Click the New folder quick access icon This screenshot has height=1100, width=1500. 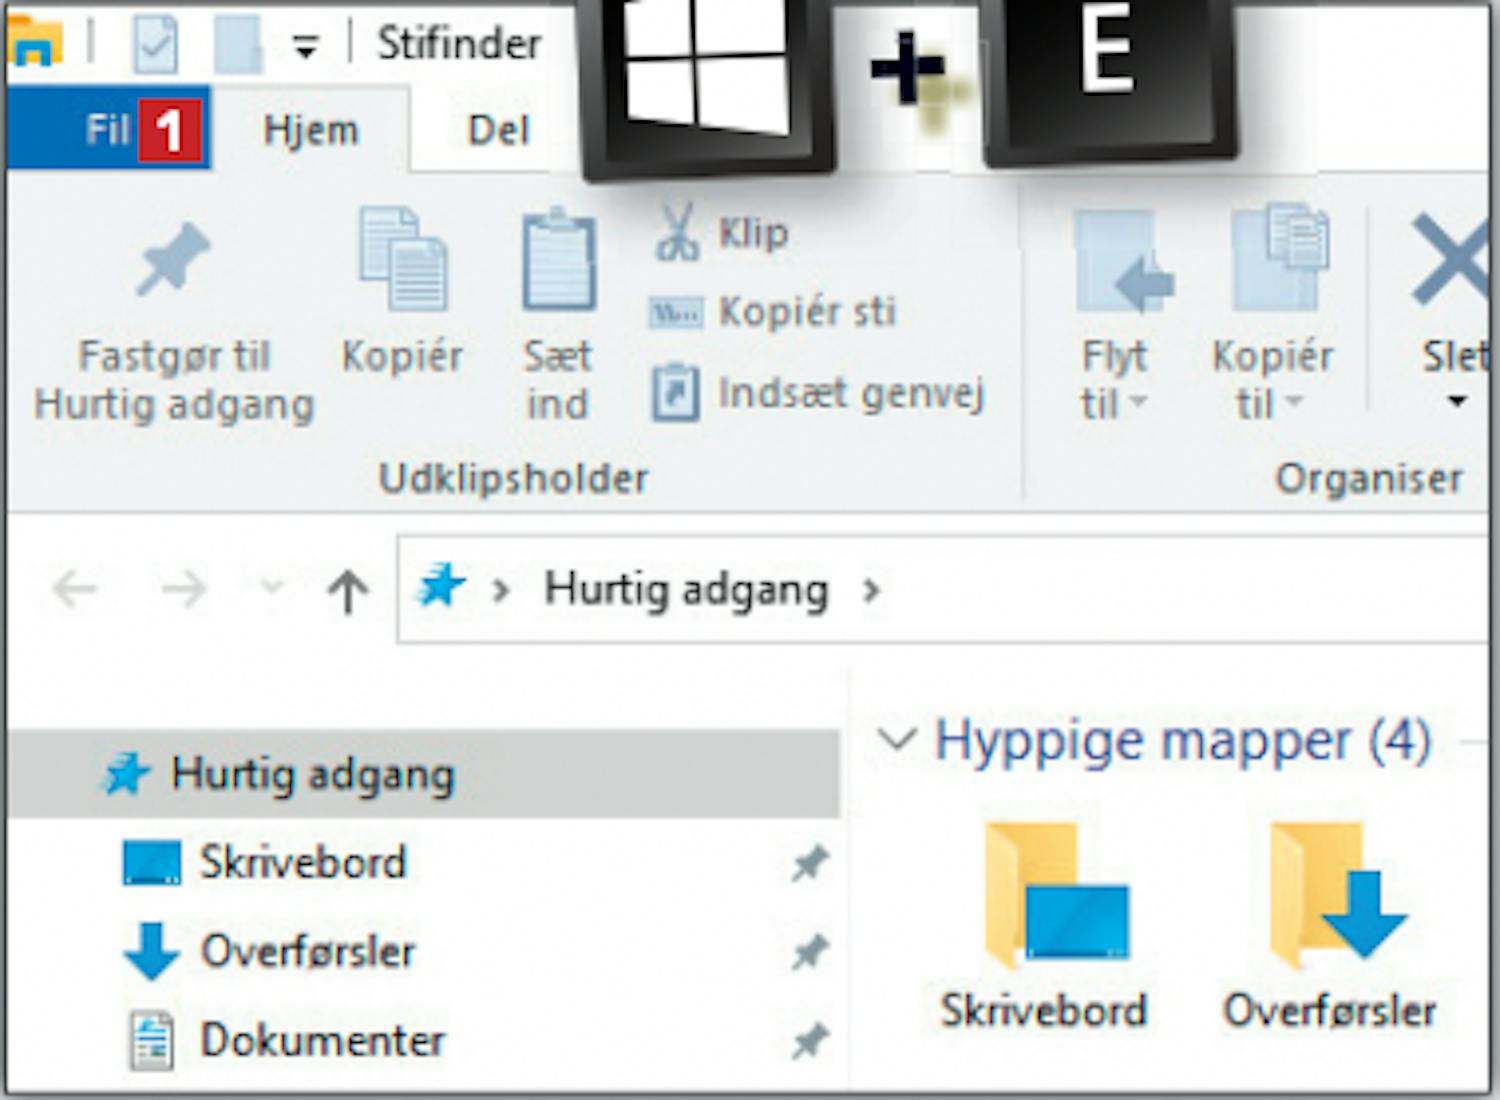click(238, 43)
